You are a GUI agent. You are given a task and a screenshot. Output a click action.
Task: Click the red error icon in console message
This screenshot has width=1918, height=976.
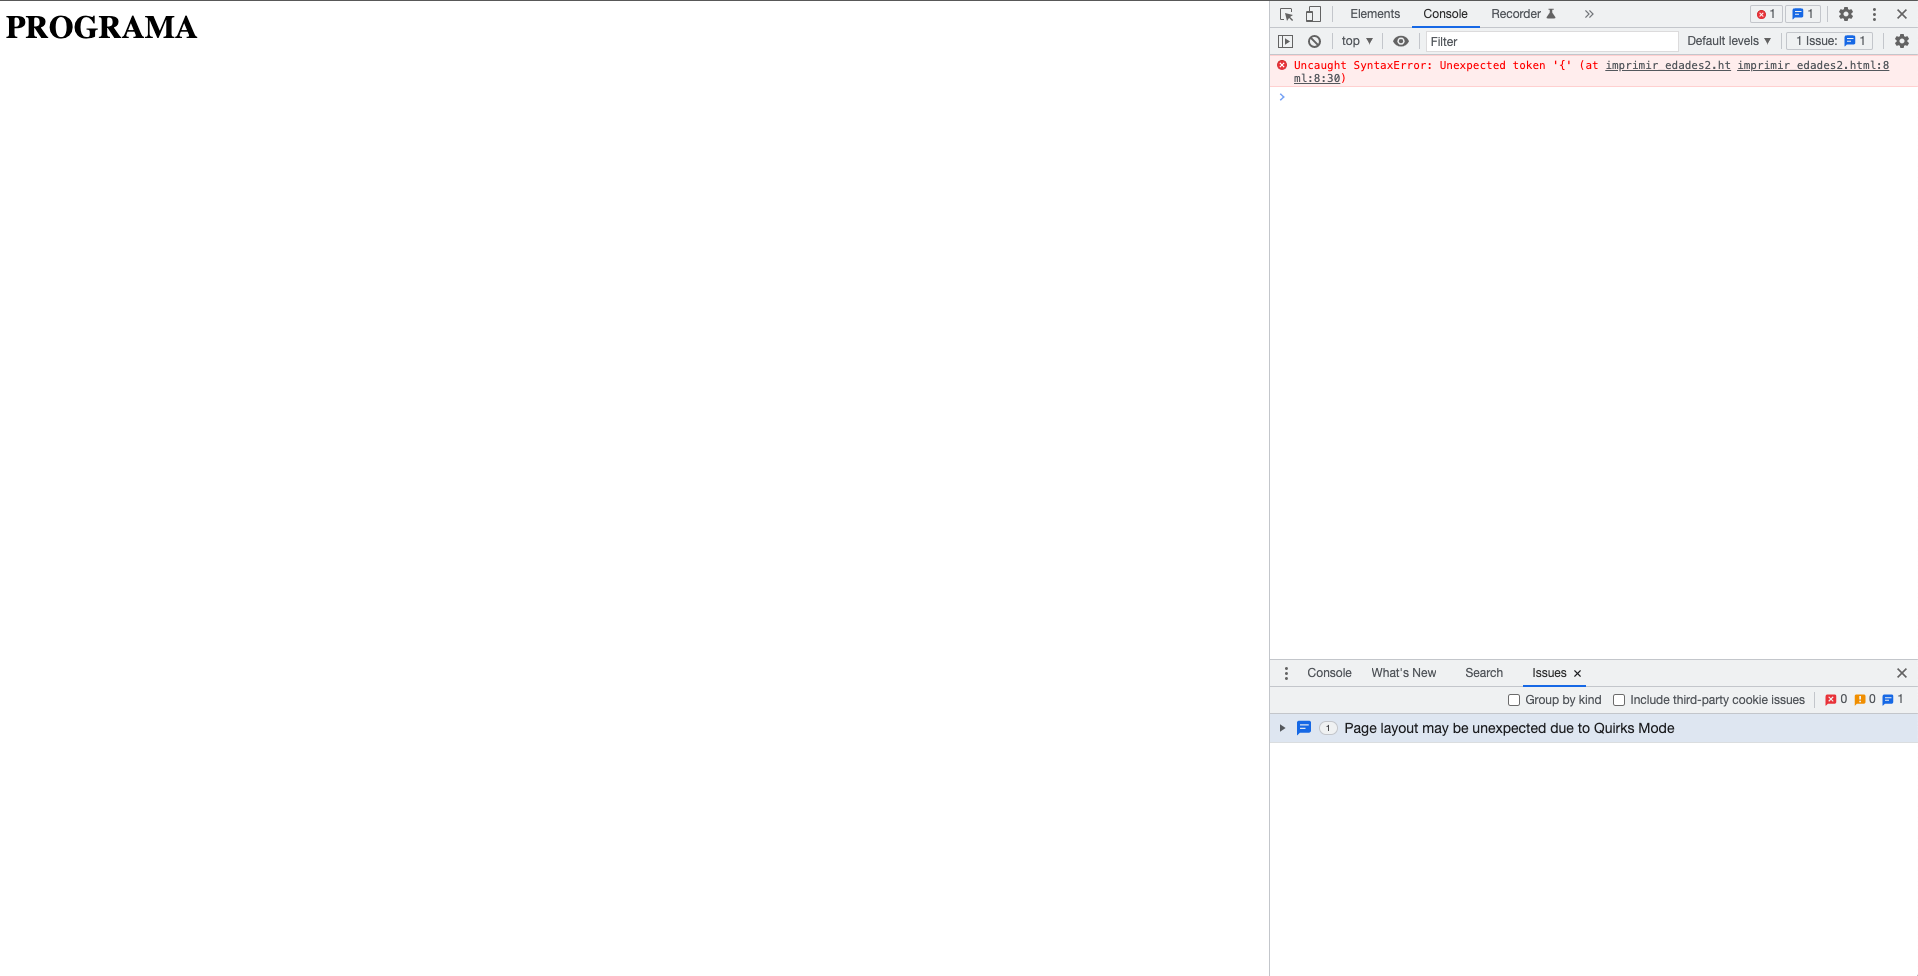[x=1282, y=65]
